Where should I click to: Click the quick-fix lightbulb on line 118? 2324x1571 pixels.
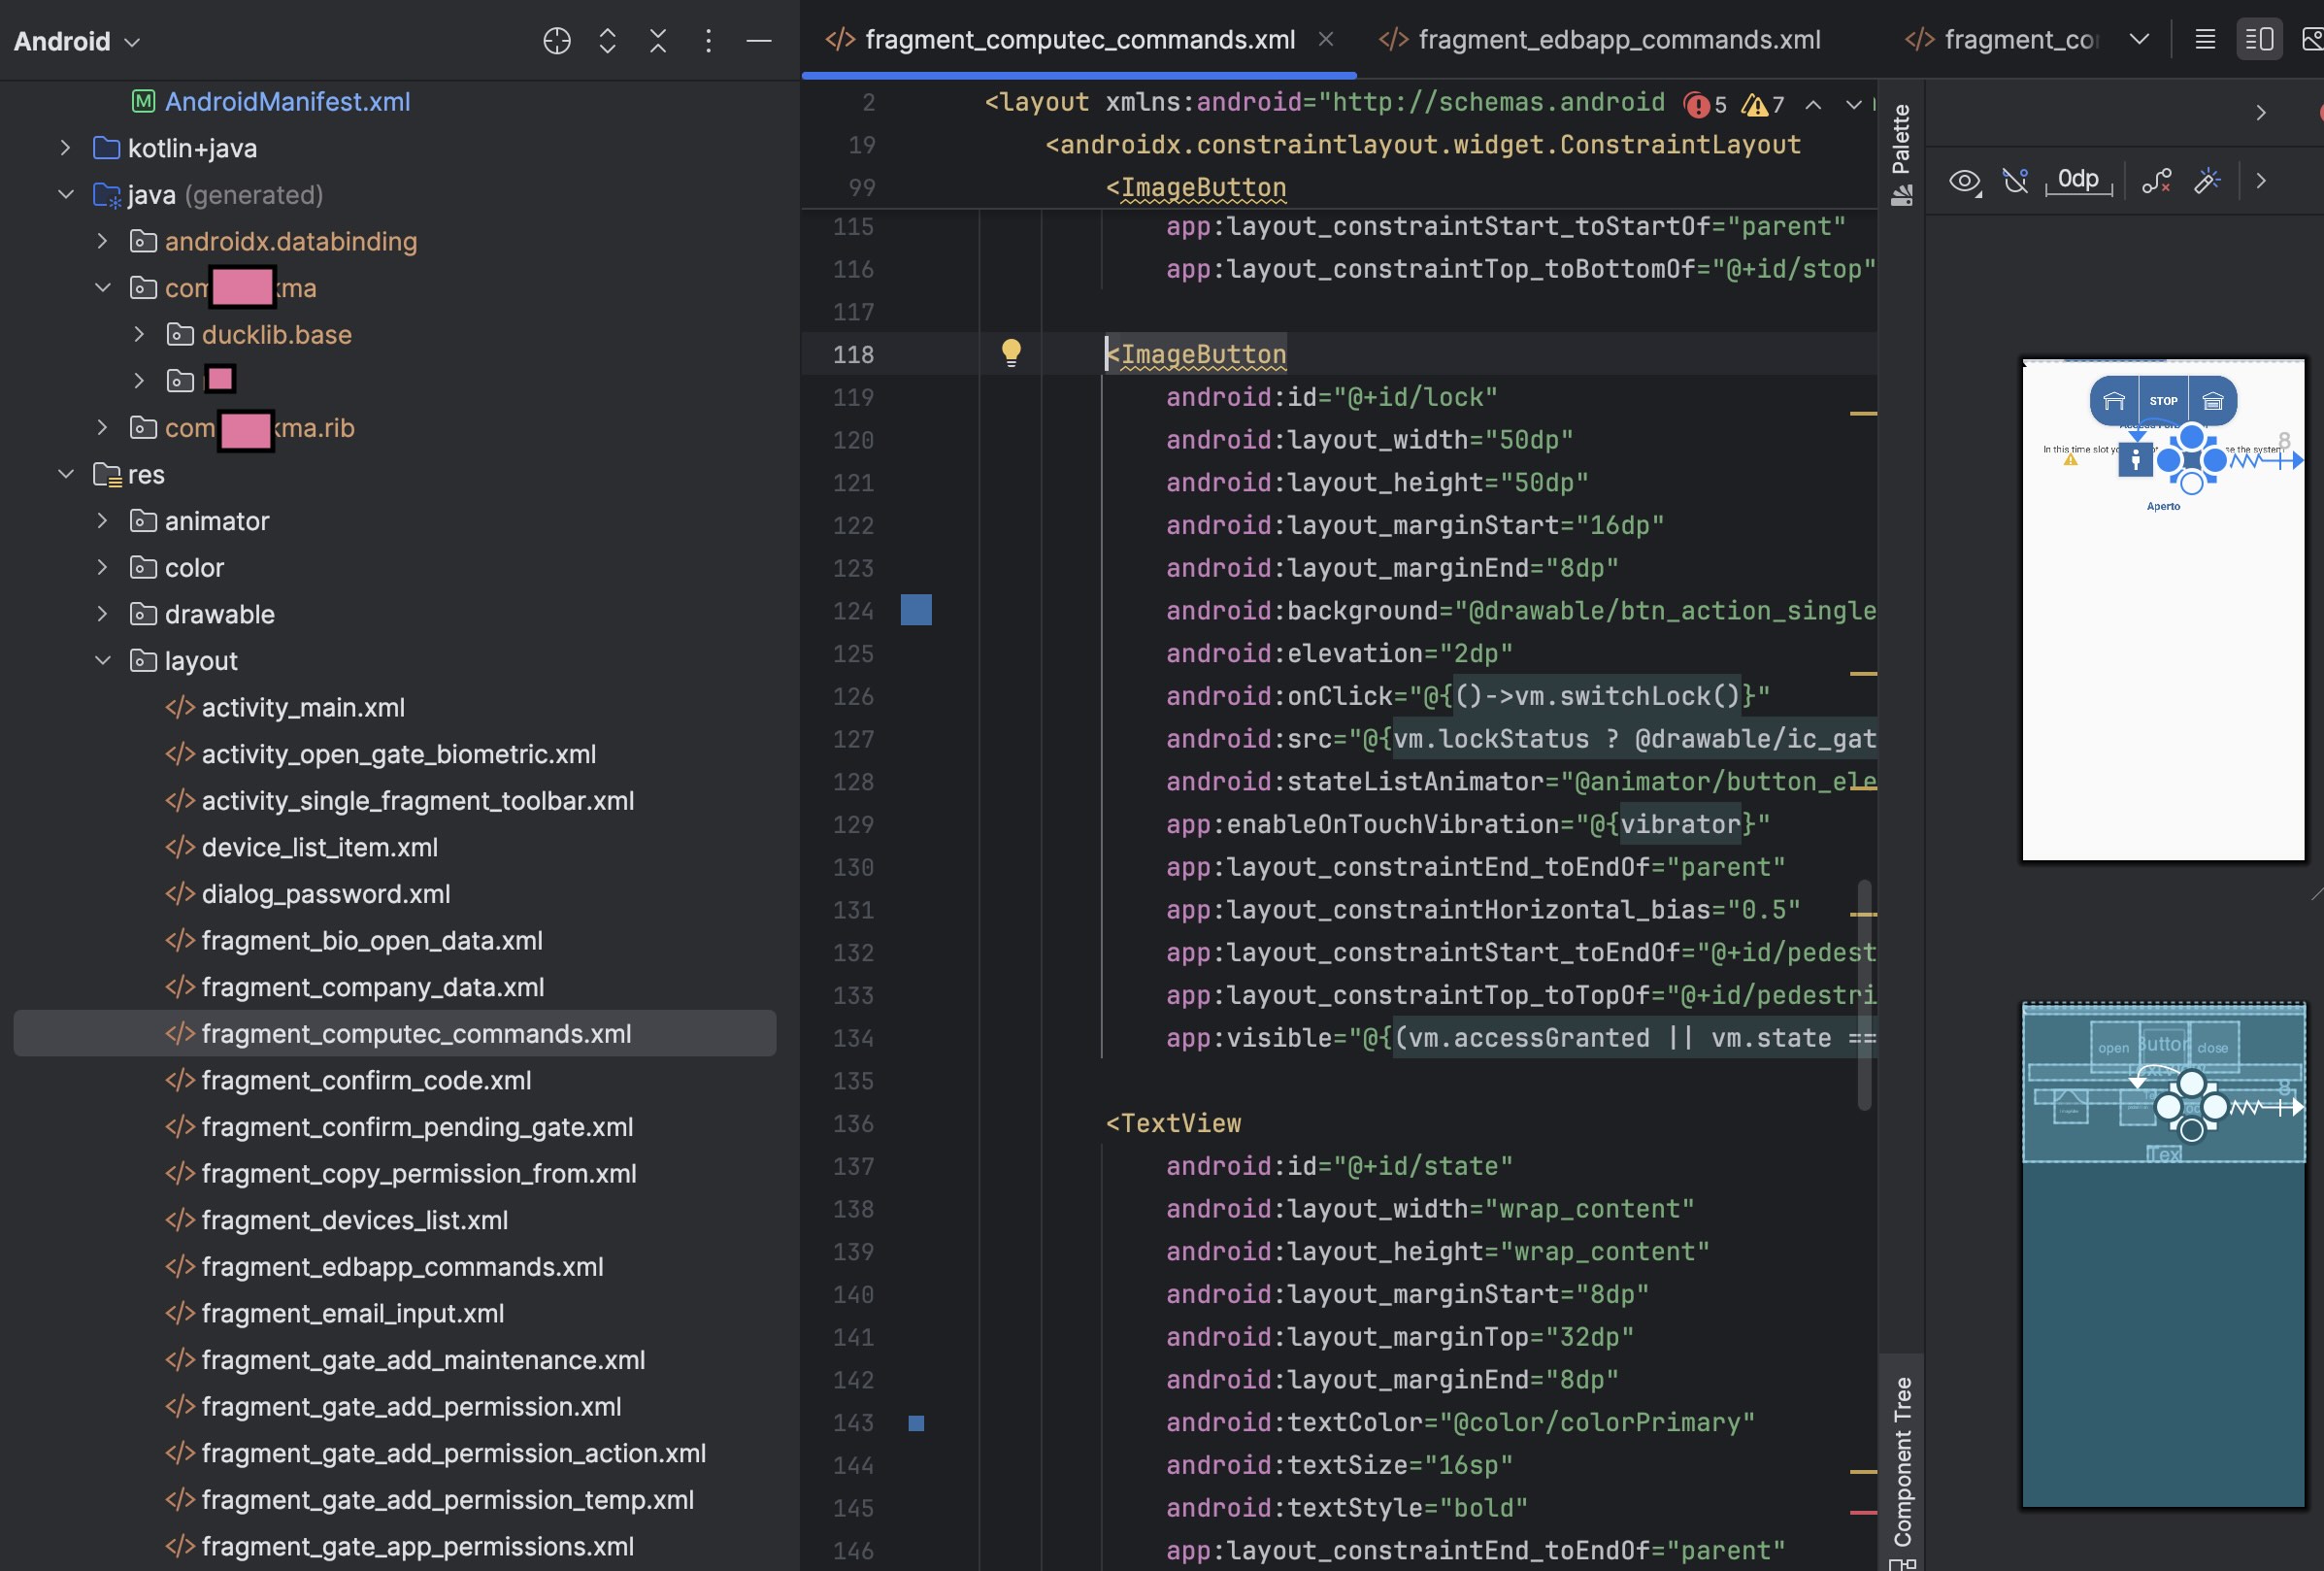coord(1011,352)
